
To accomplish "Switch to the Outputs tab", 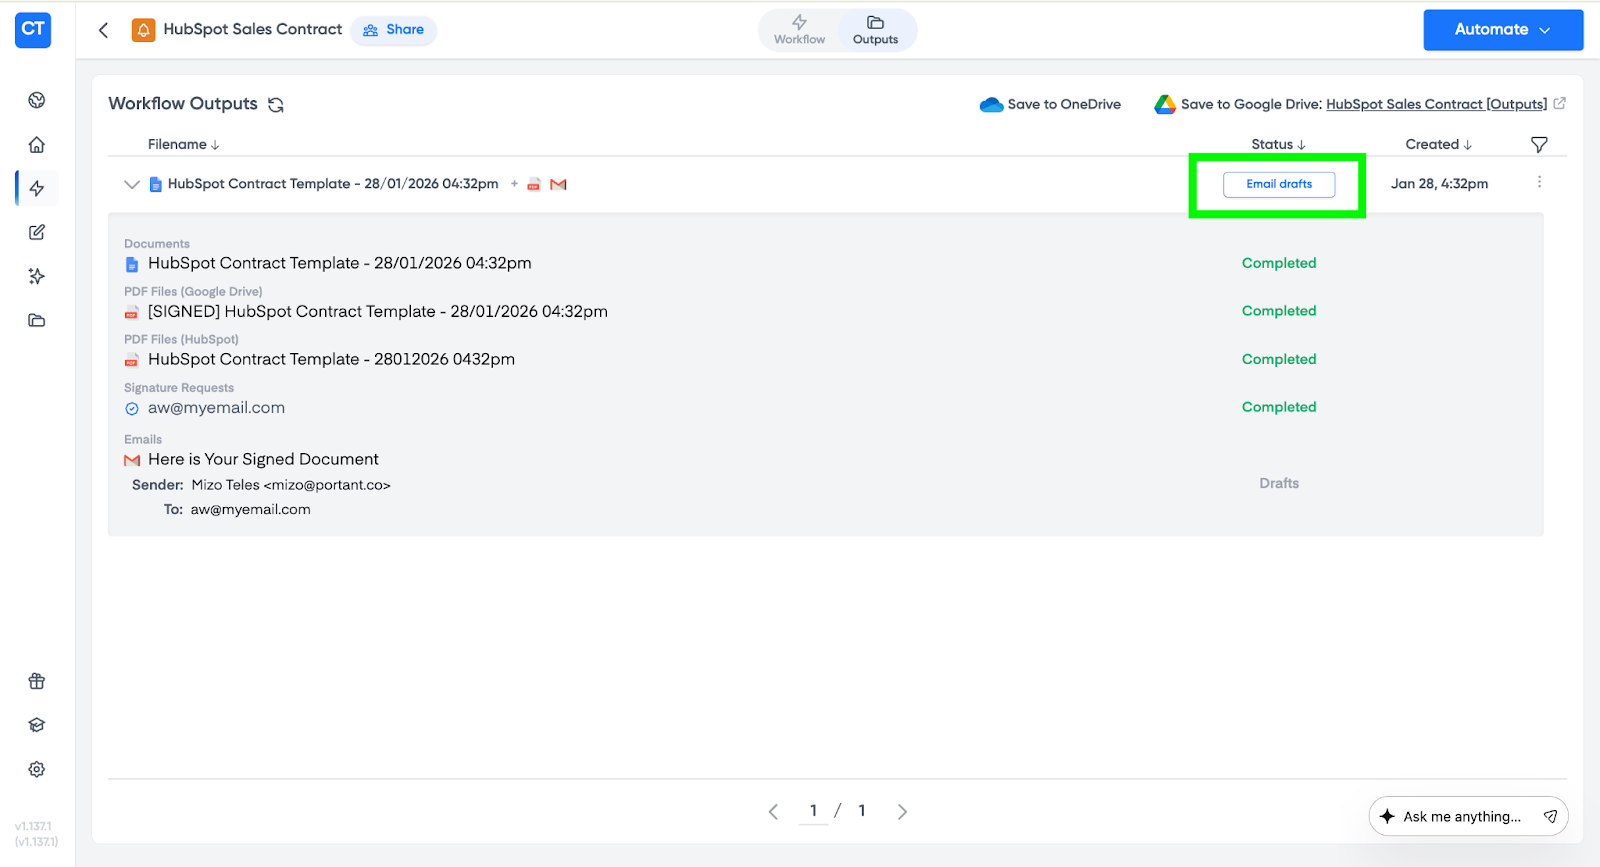I will coord(875,30).
